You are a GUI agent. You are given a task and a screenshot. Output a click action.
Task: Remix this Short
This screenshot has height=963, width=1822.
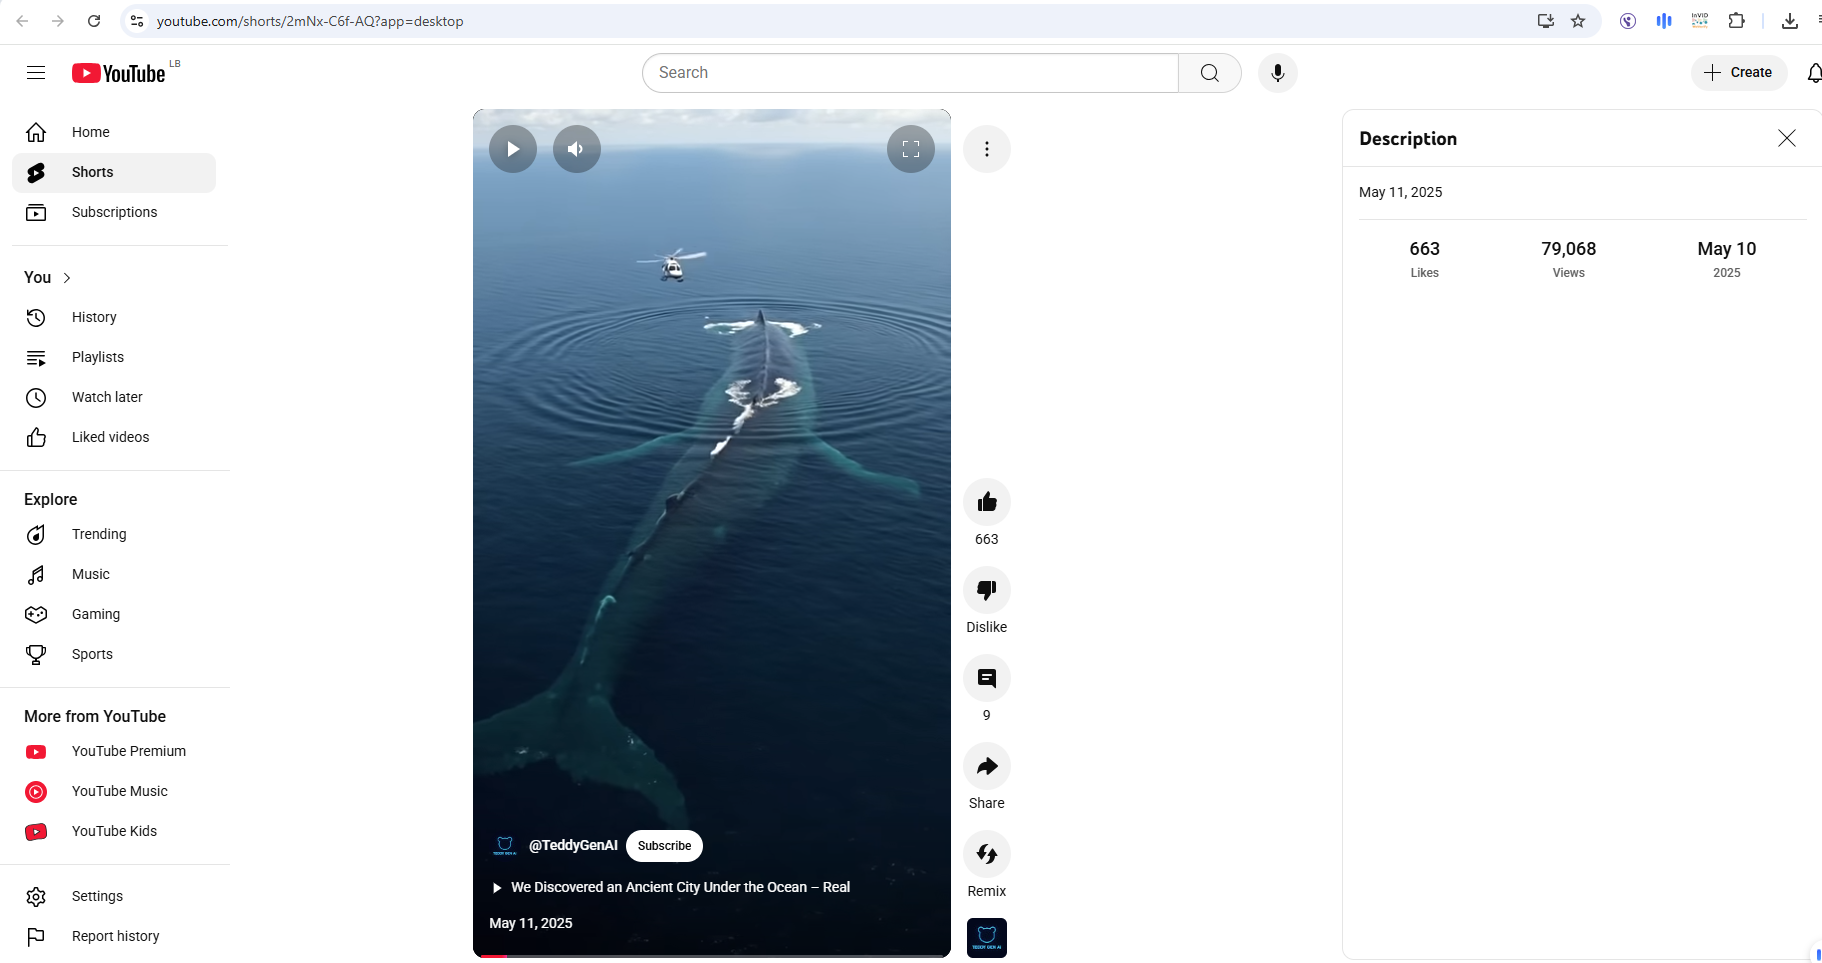pos(986,854)
